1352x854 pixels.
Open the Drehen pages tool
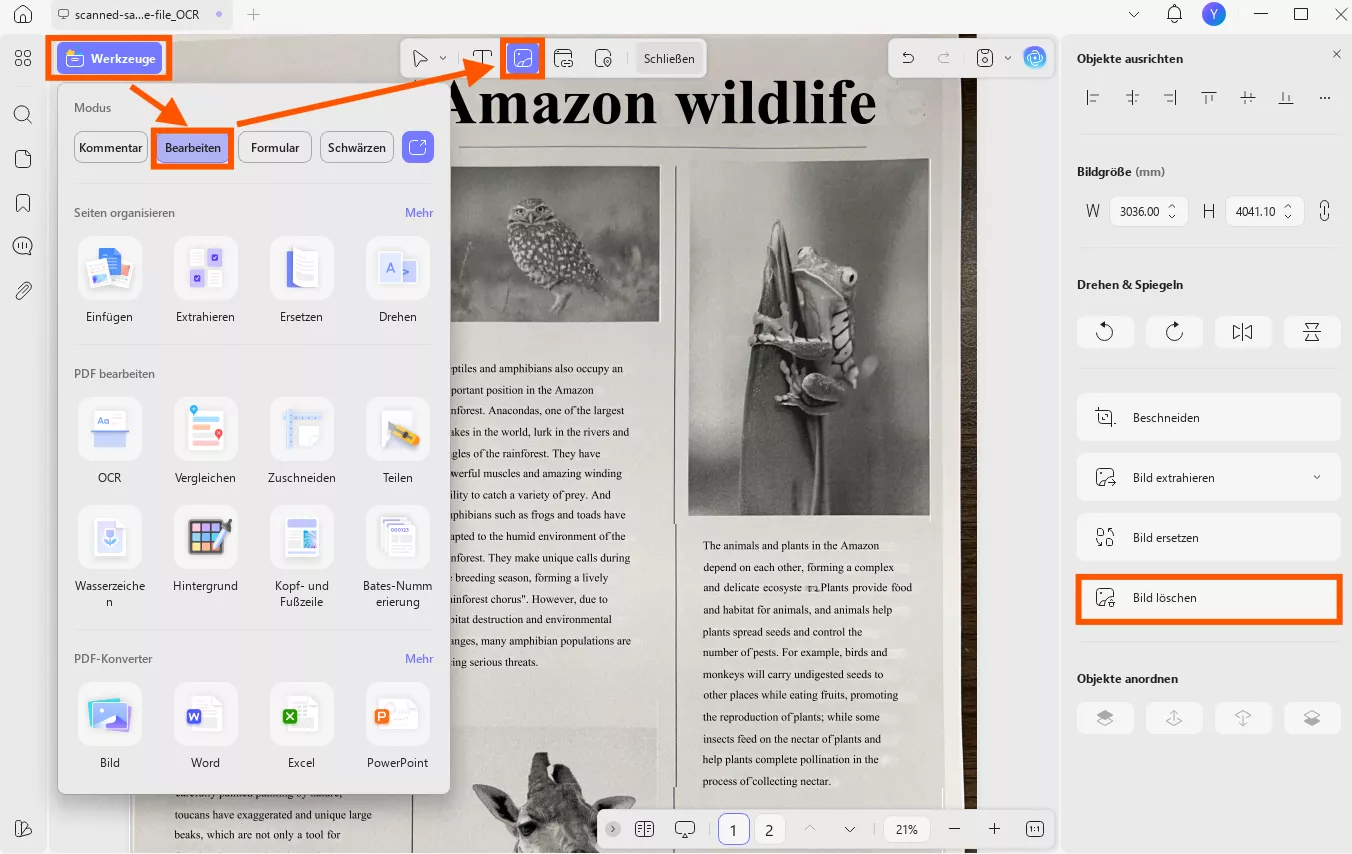click(398, 280)
